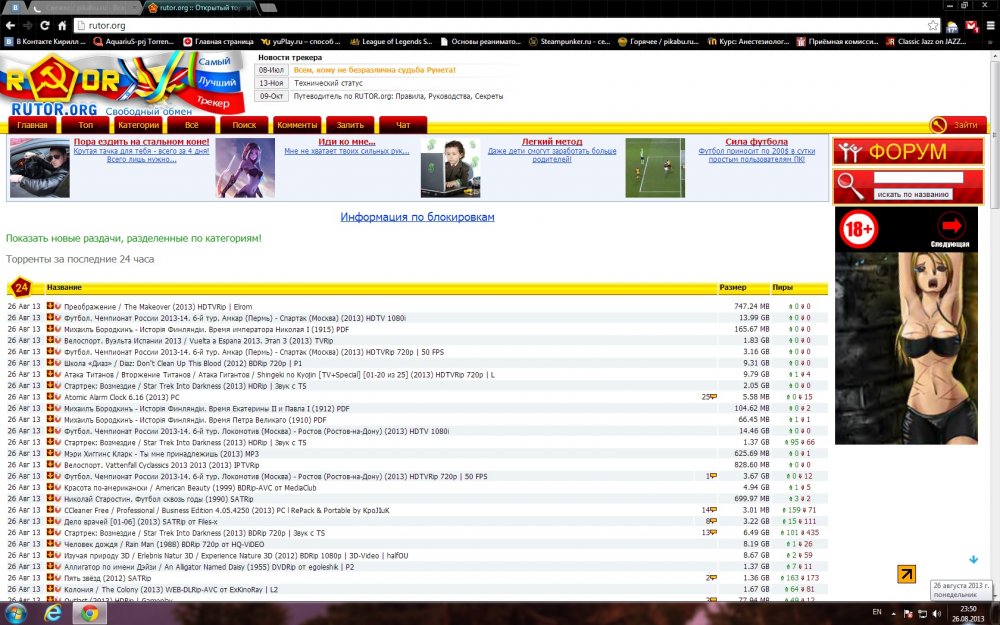
Task: Bookmark this page with the star icon
Action: (933, 26)
